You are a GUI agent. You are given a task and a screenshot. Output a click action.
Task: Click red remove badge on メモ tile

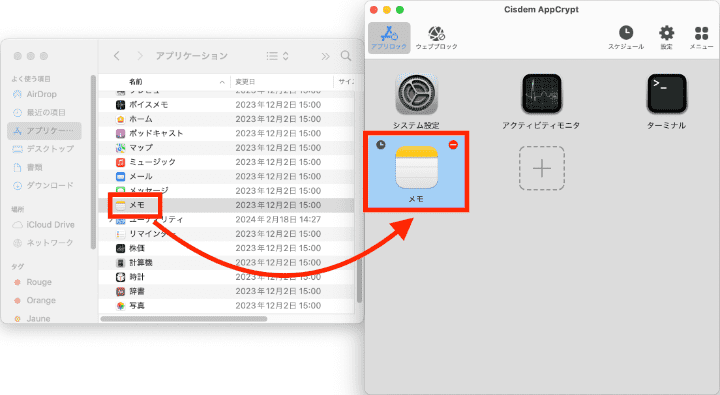(453, 145)
